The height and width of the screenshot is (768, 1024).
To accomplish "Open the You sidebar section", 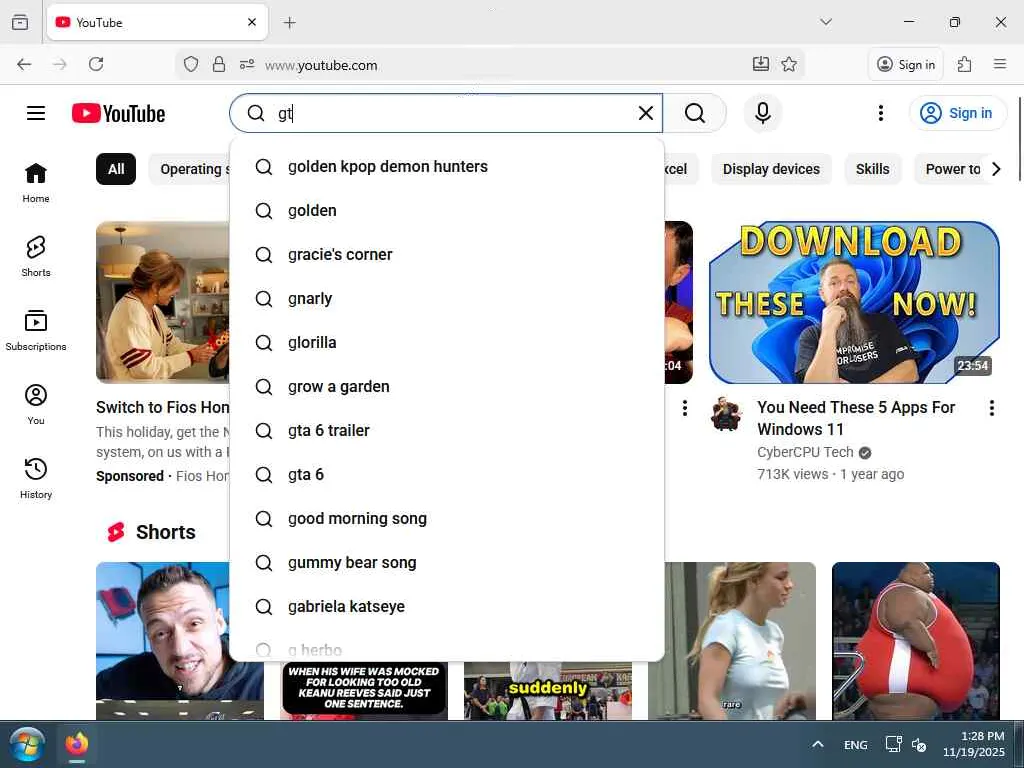I will 36,404.
